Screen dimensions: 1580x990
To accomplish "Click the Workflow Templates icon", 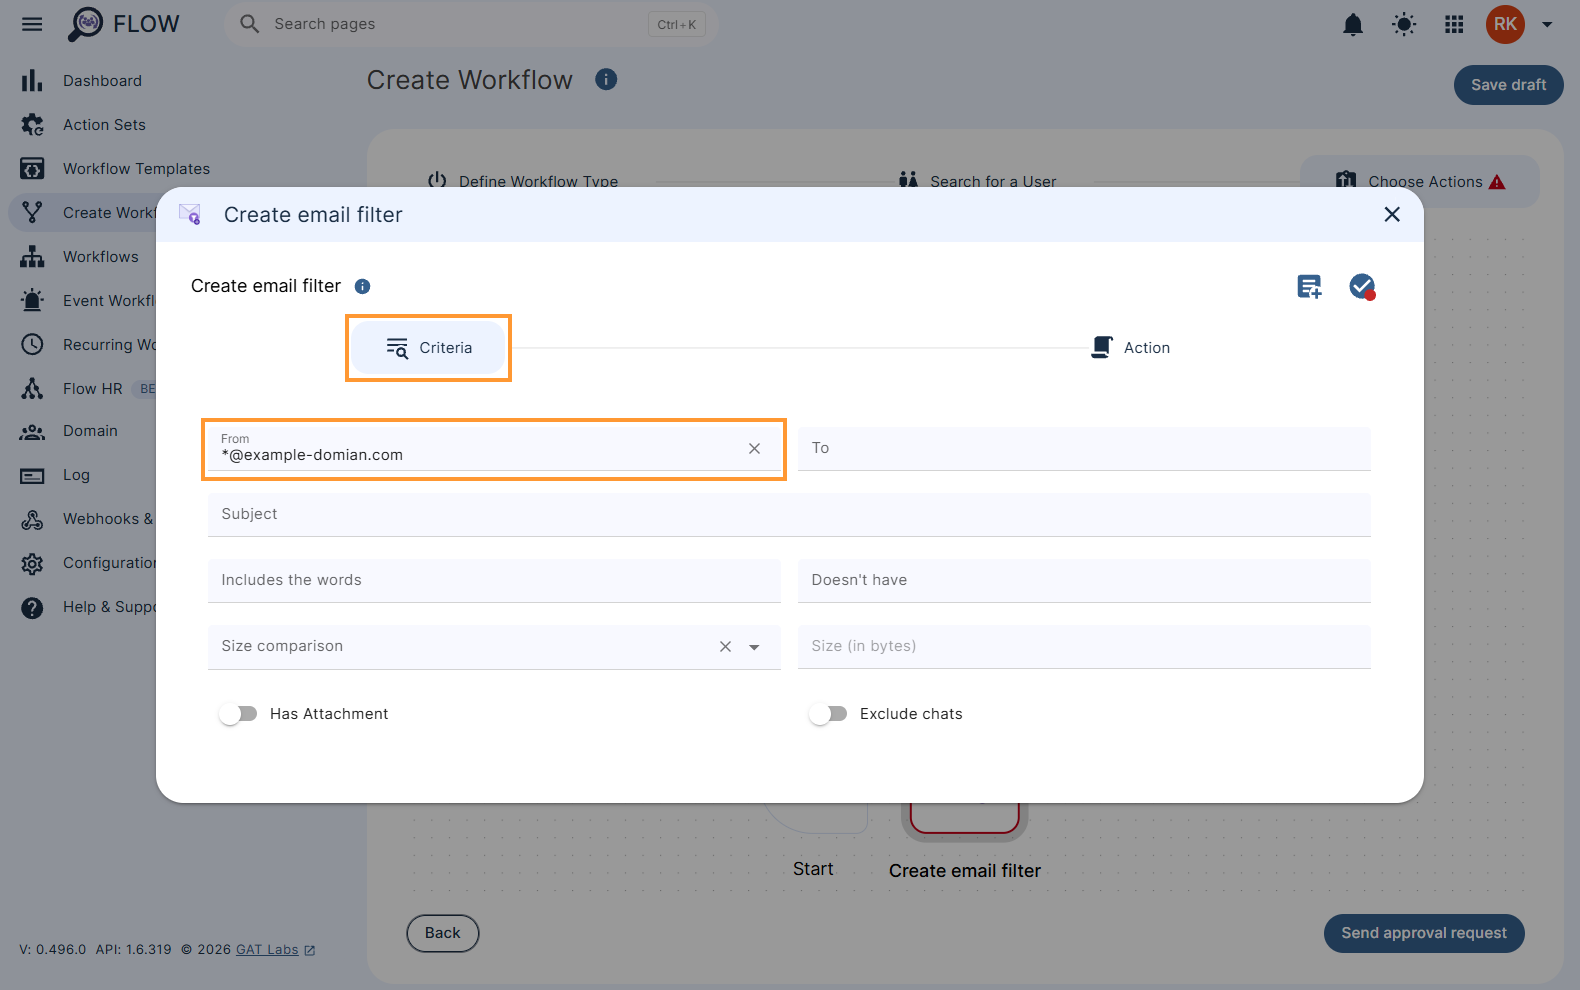I will [32, 169].
